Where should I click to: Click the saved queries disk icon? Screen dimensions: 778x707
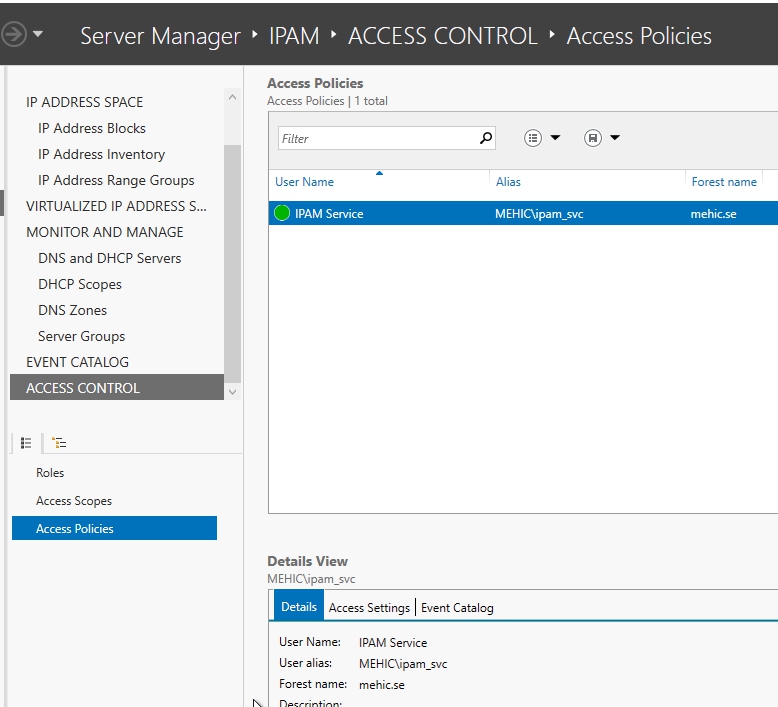[593, 138]
